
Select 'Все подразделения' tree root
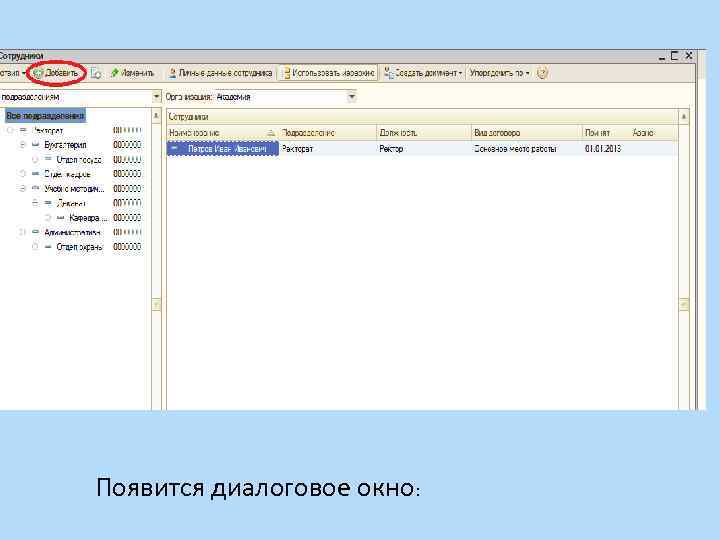pyautogui.click(x=45, y=116)
